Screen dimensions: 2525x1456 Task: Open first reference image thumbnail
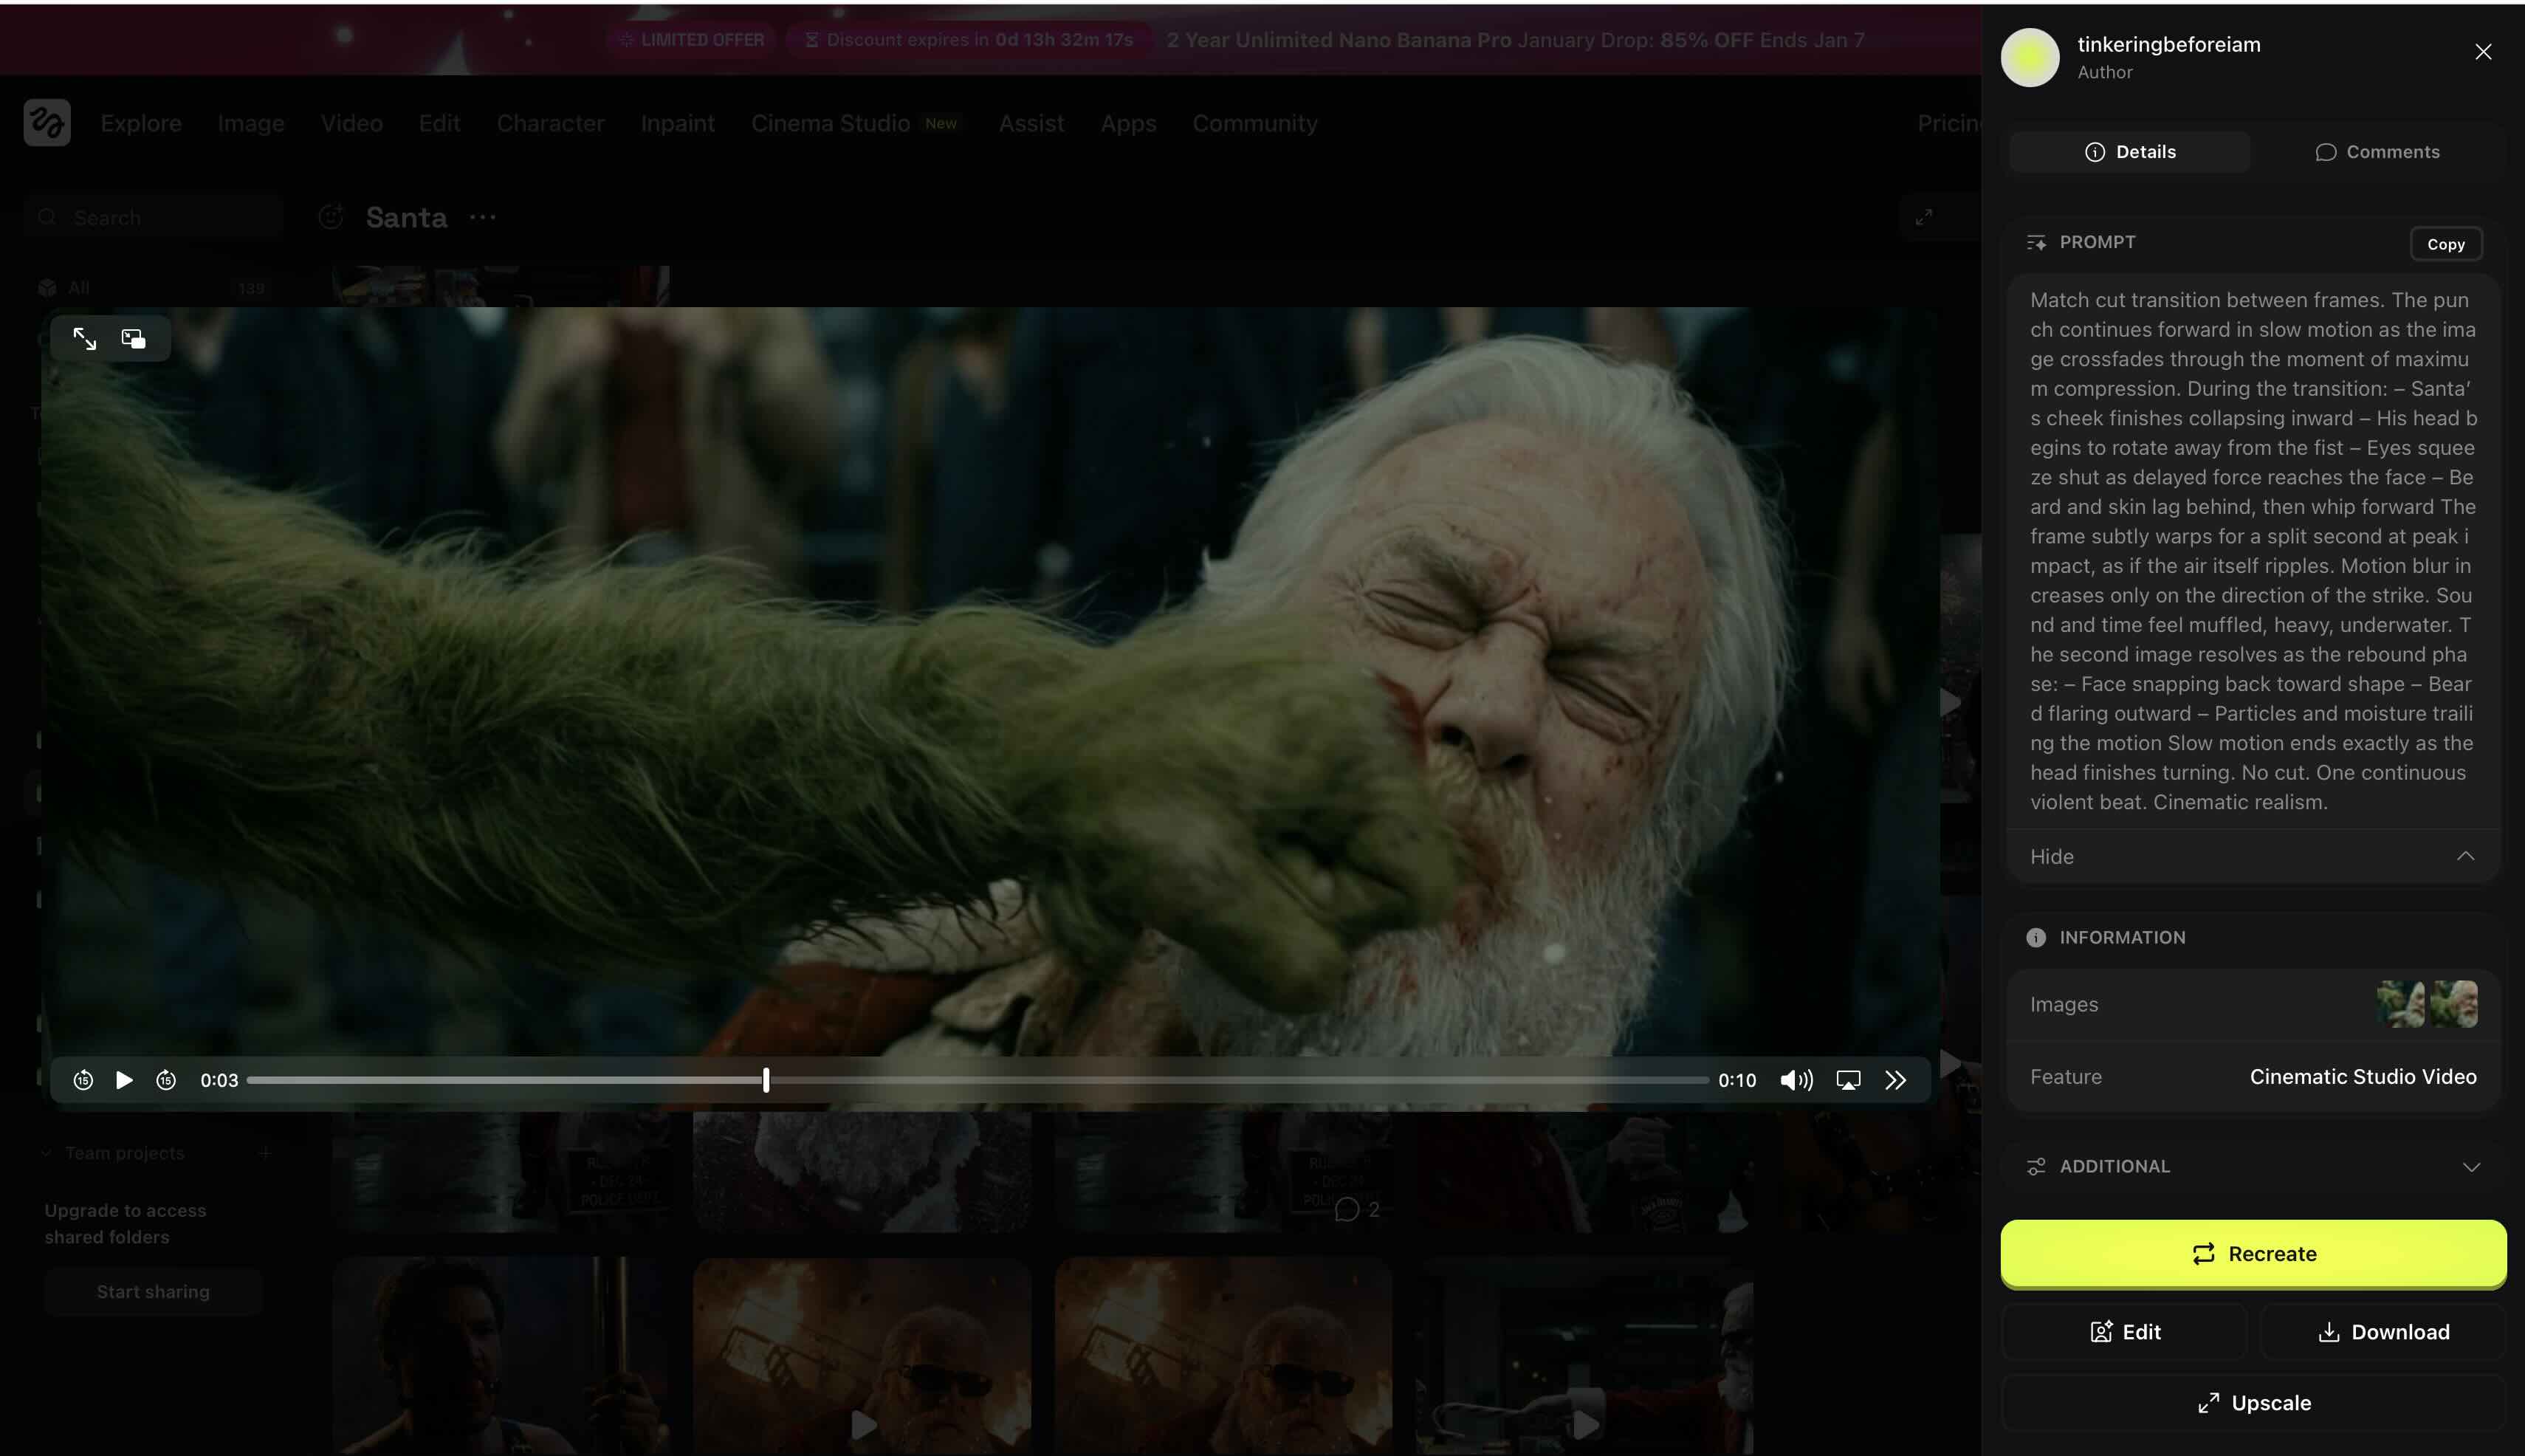point(2400,1004)
